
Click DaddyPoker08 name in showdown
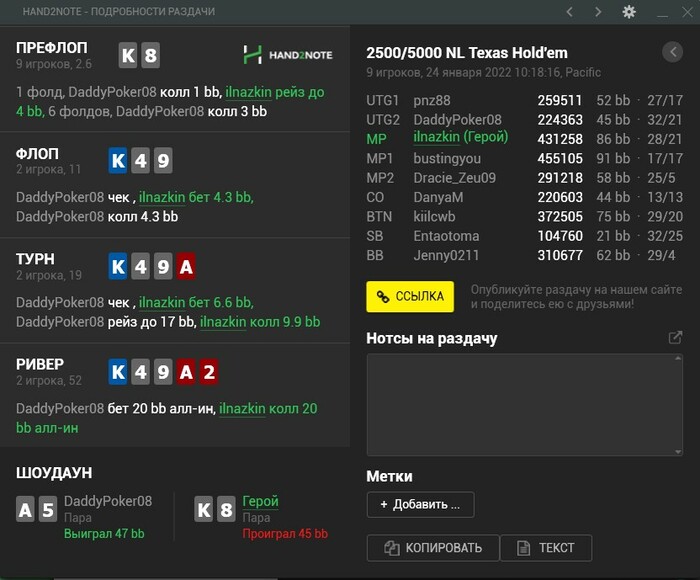[108, 501]
